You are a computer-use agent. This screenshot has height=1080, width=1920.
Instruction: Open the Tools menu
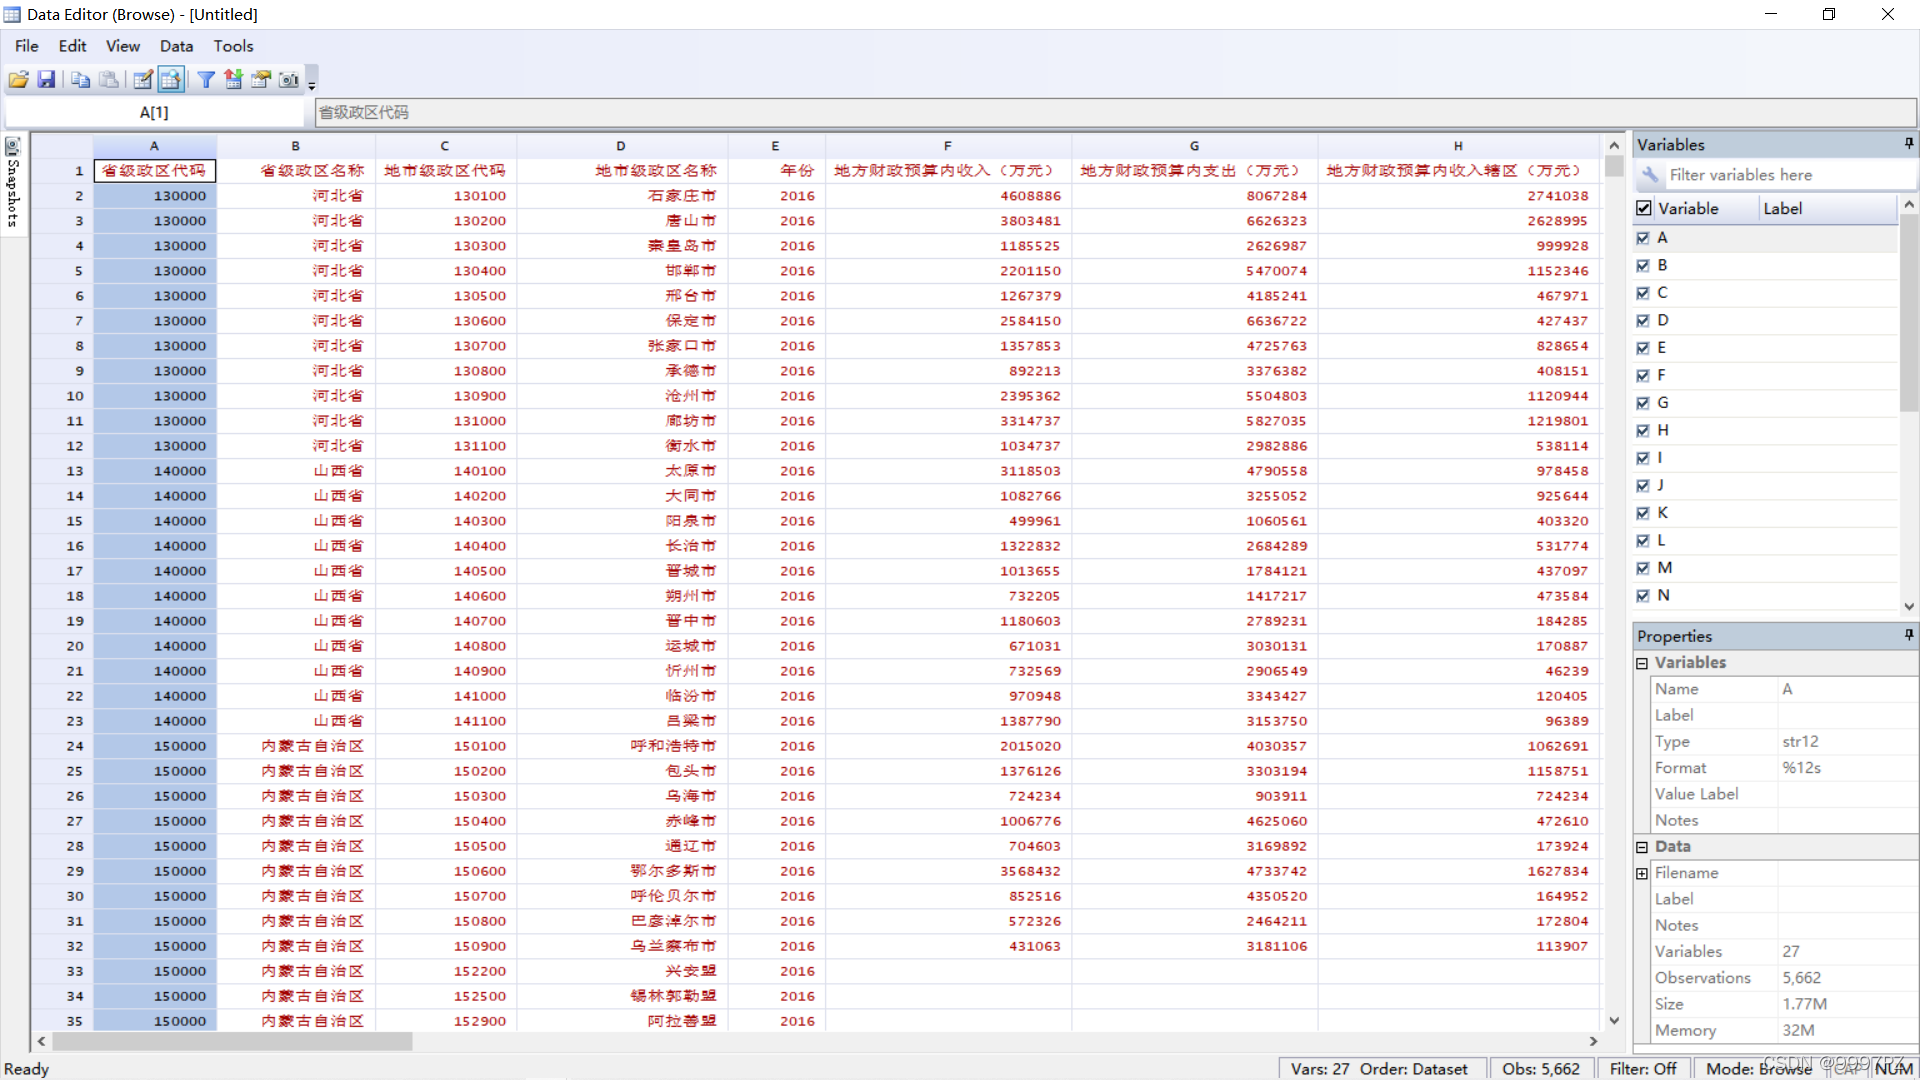point(233,46)
